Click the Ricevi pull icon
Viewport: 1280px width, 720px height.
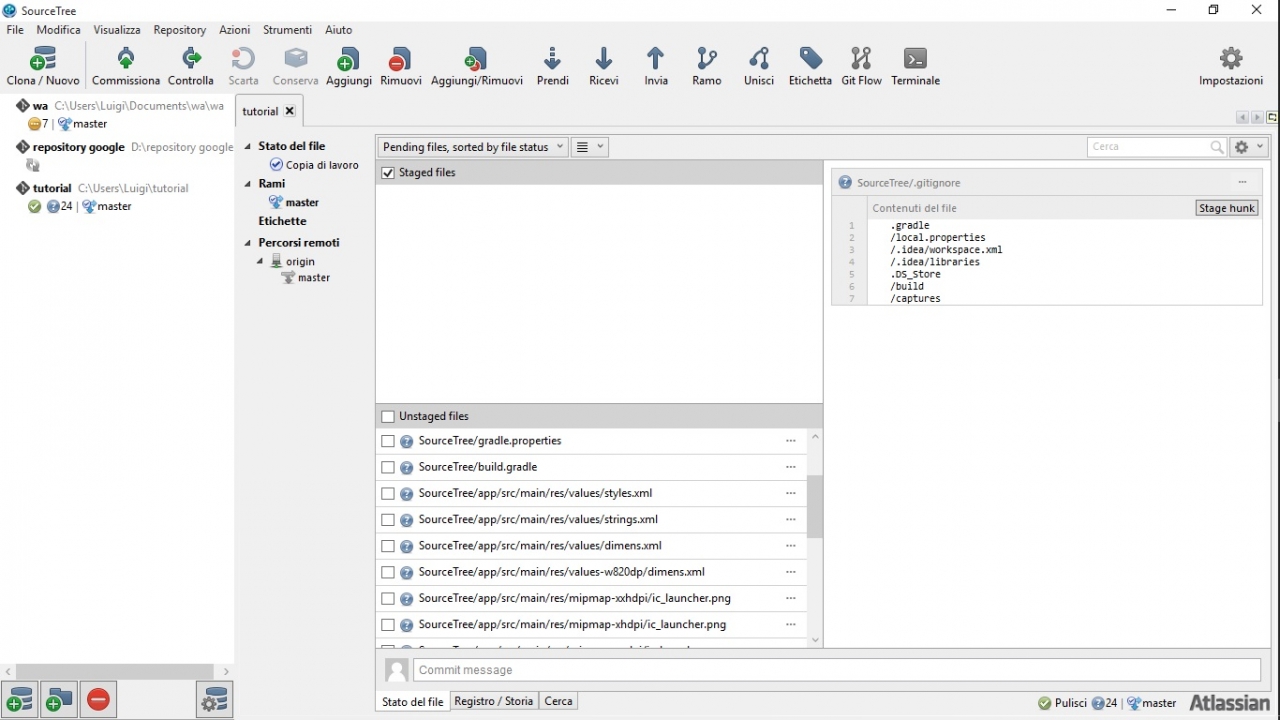click(604, 59)
